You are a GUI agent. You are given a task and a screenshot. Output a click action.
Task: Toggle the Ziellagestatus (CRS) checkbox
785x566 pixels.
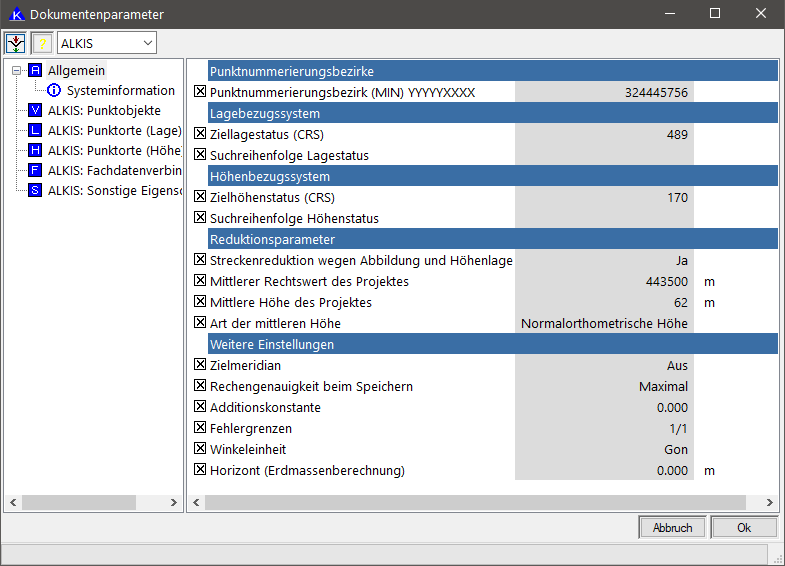(199, 134)
